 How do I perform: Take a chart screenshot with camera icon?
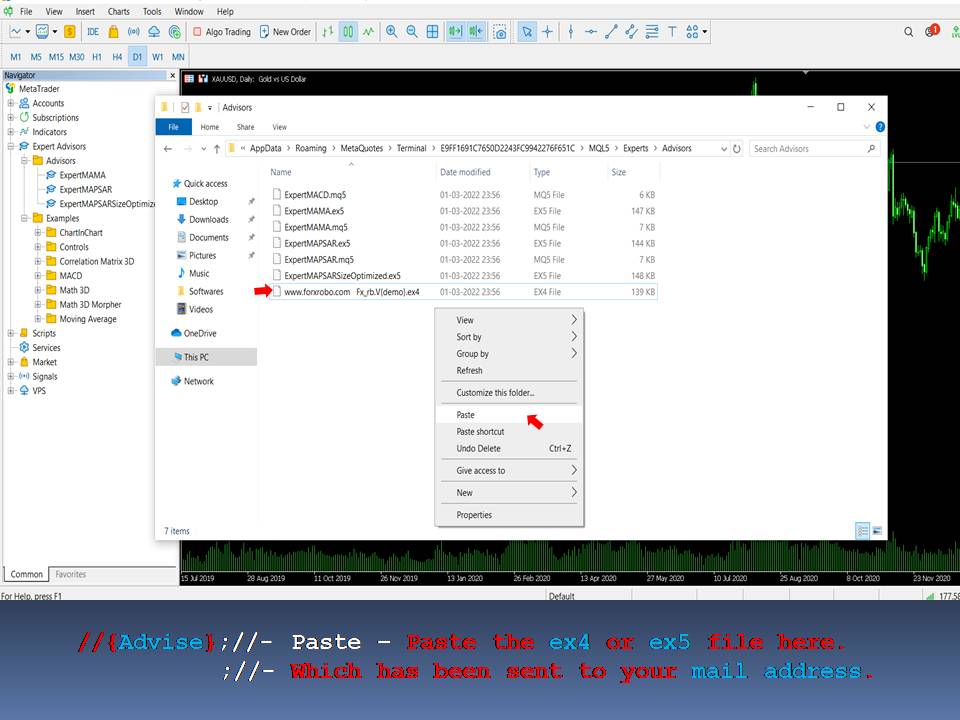499,32
